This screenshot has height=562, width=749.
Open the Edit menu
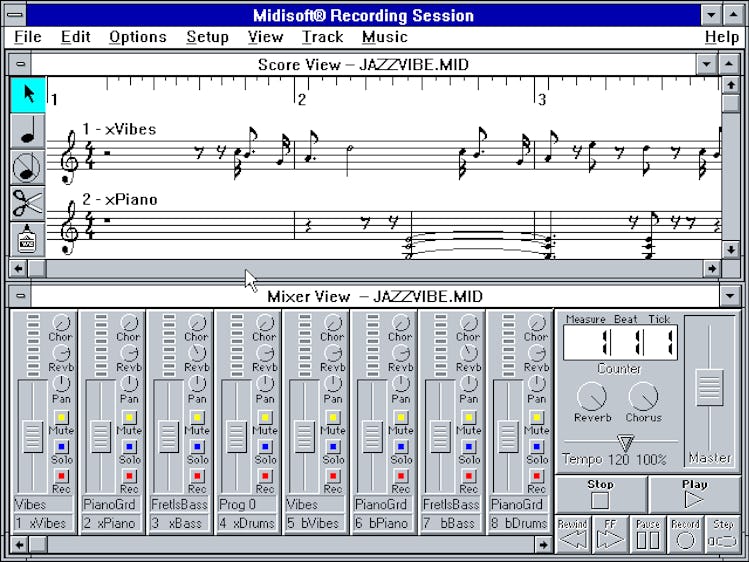[x=75, y=37]
